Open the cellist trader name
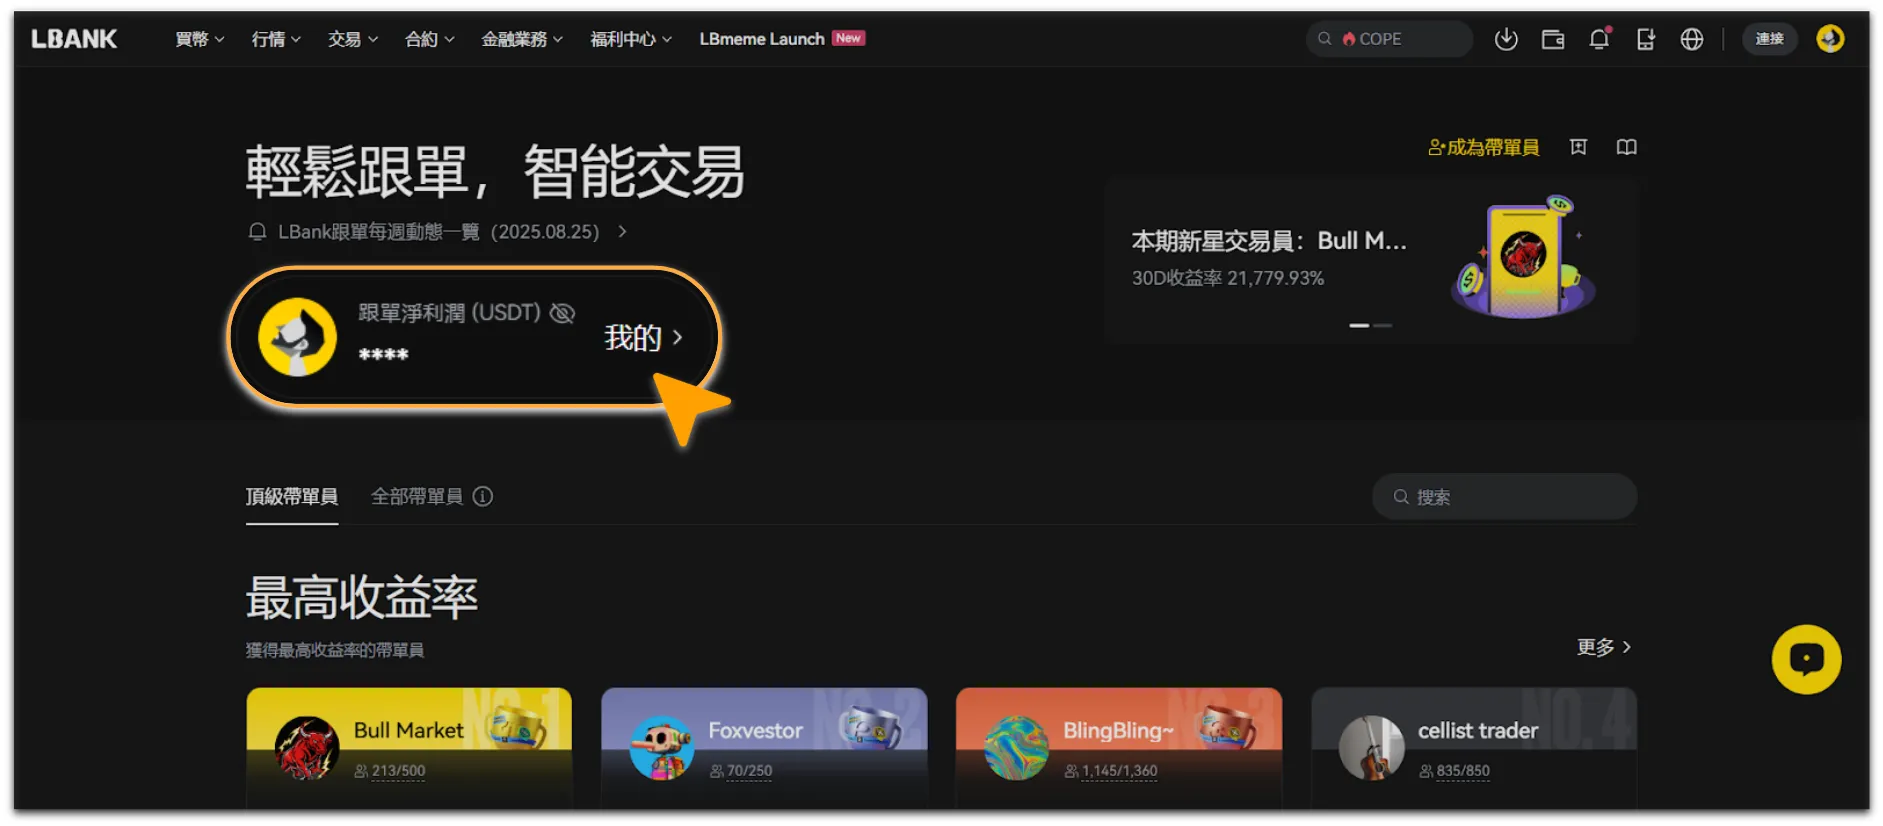Screen dimensions: 1883x826 tap(1478, 731)
